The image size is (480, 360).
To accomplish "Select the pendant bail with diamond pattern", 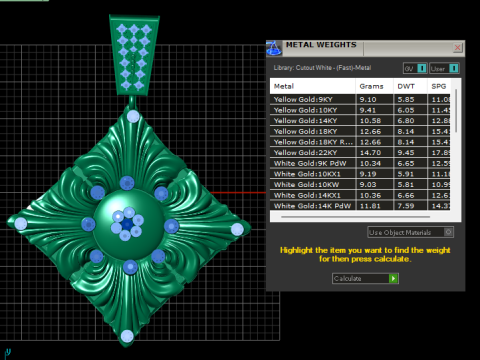I will (134, 55).
